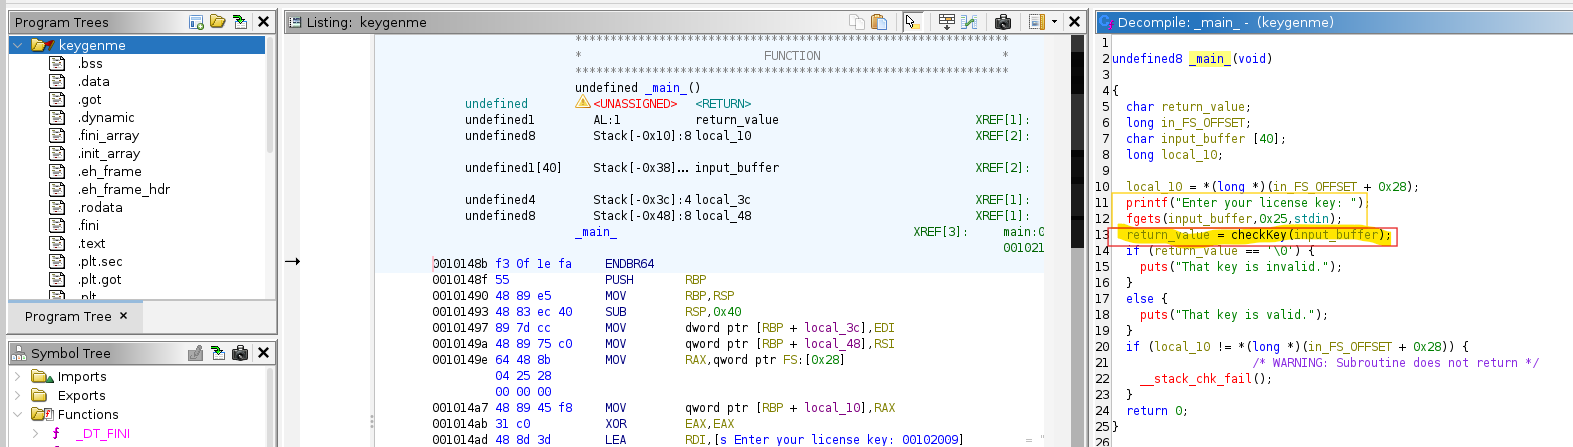Click checkKey function call in decompiler

pyautogui.click(x=1258, y=235)
